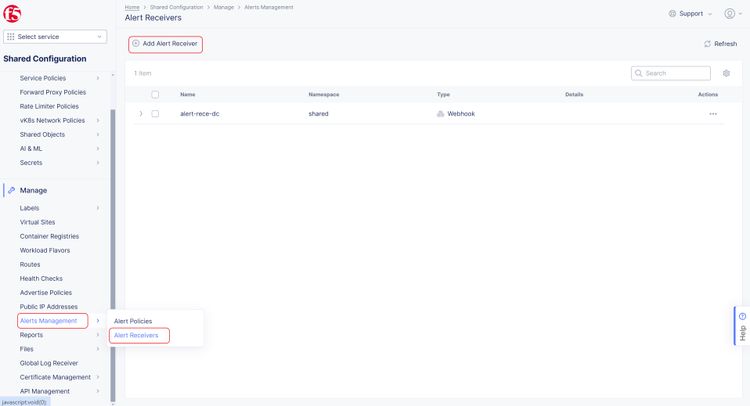Click the grid icon in Select service
750x406 pixels.
tap(11, 36)
